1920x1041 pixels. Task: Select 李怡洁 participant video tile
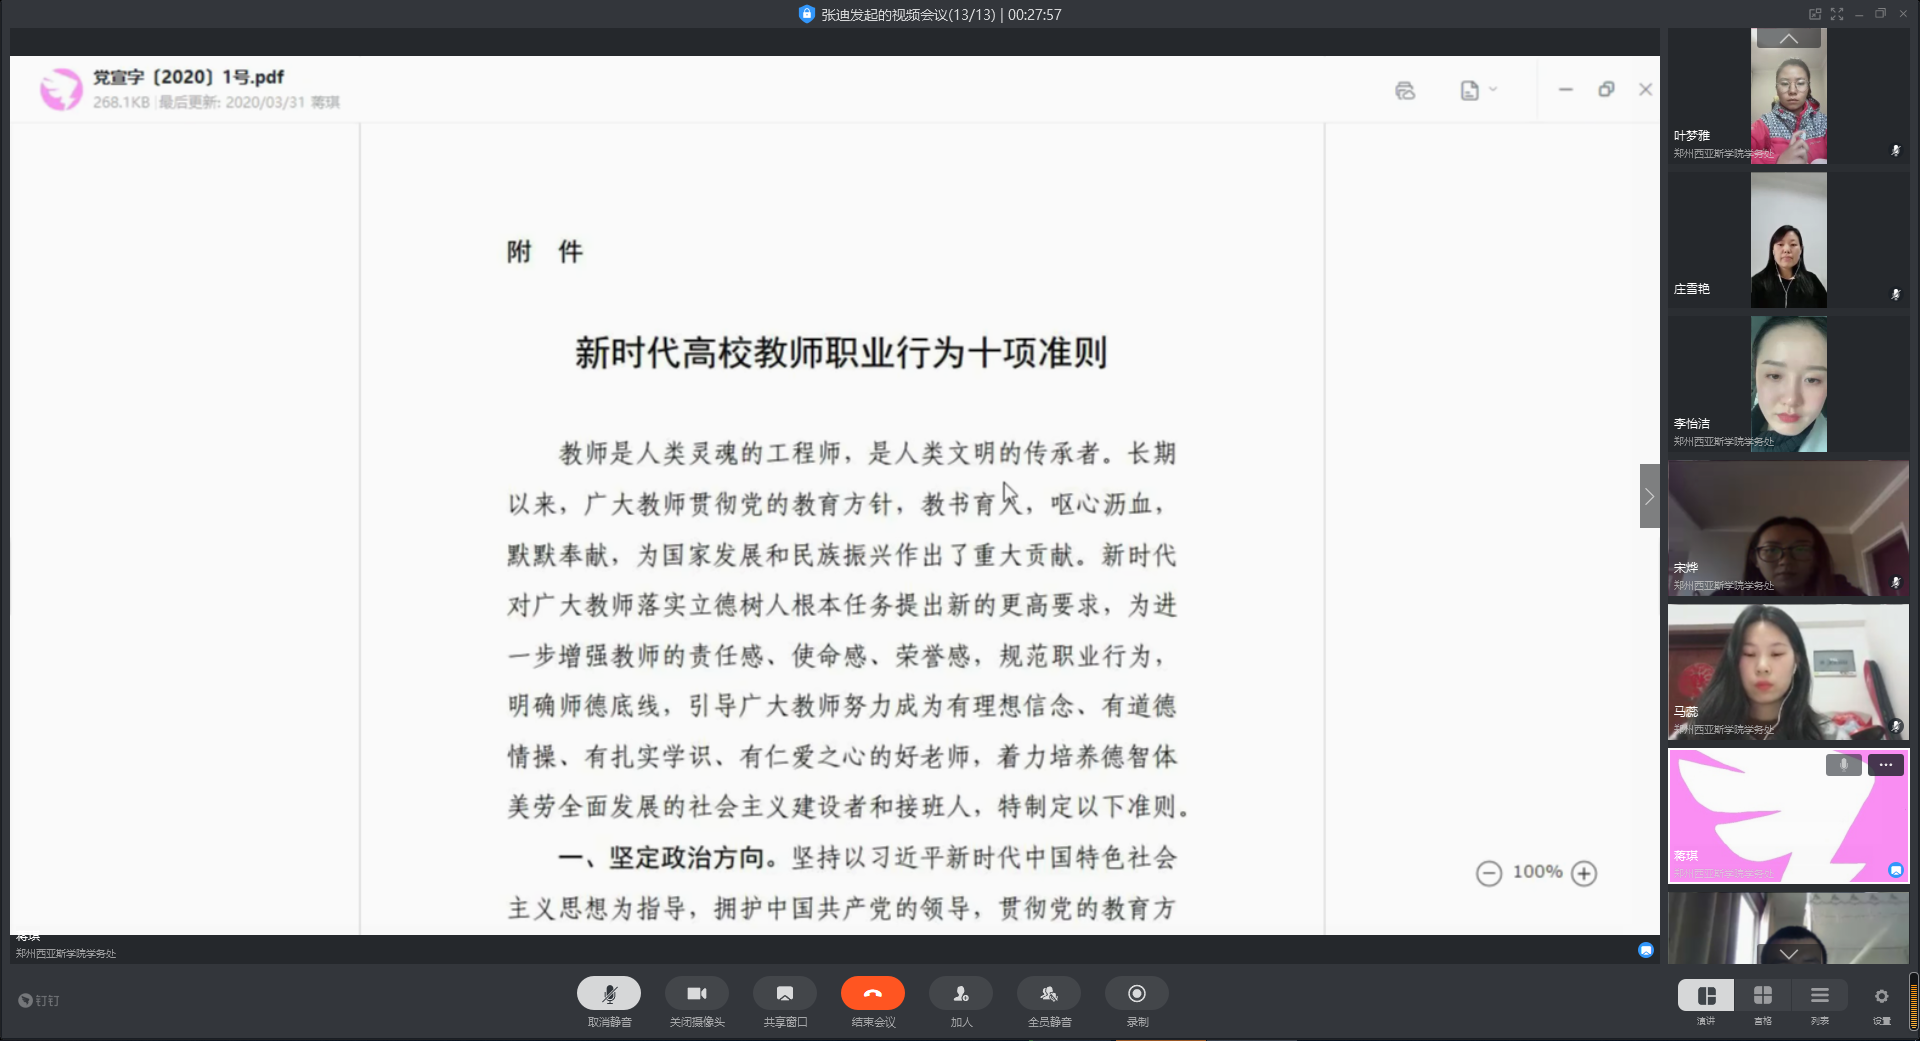point(1788,384)
